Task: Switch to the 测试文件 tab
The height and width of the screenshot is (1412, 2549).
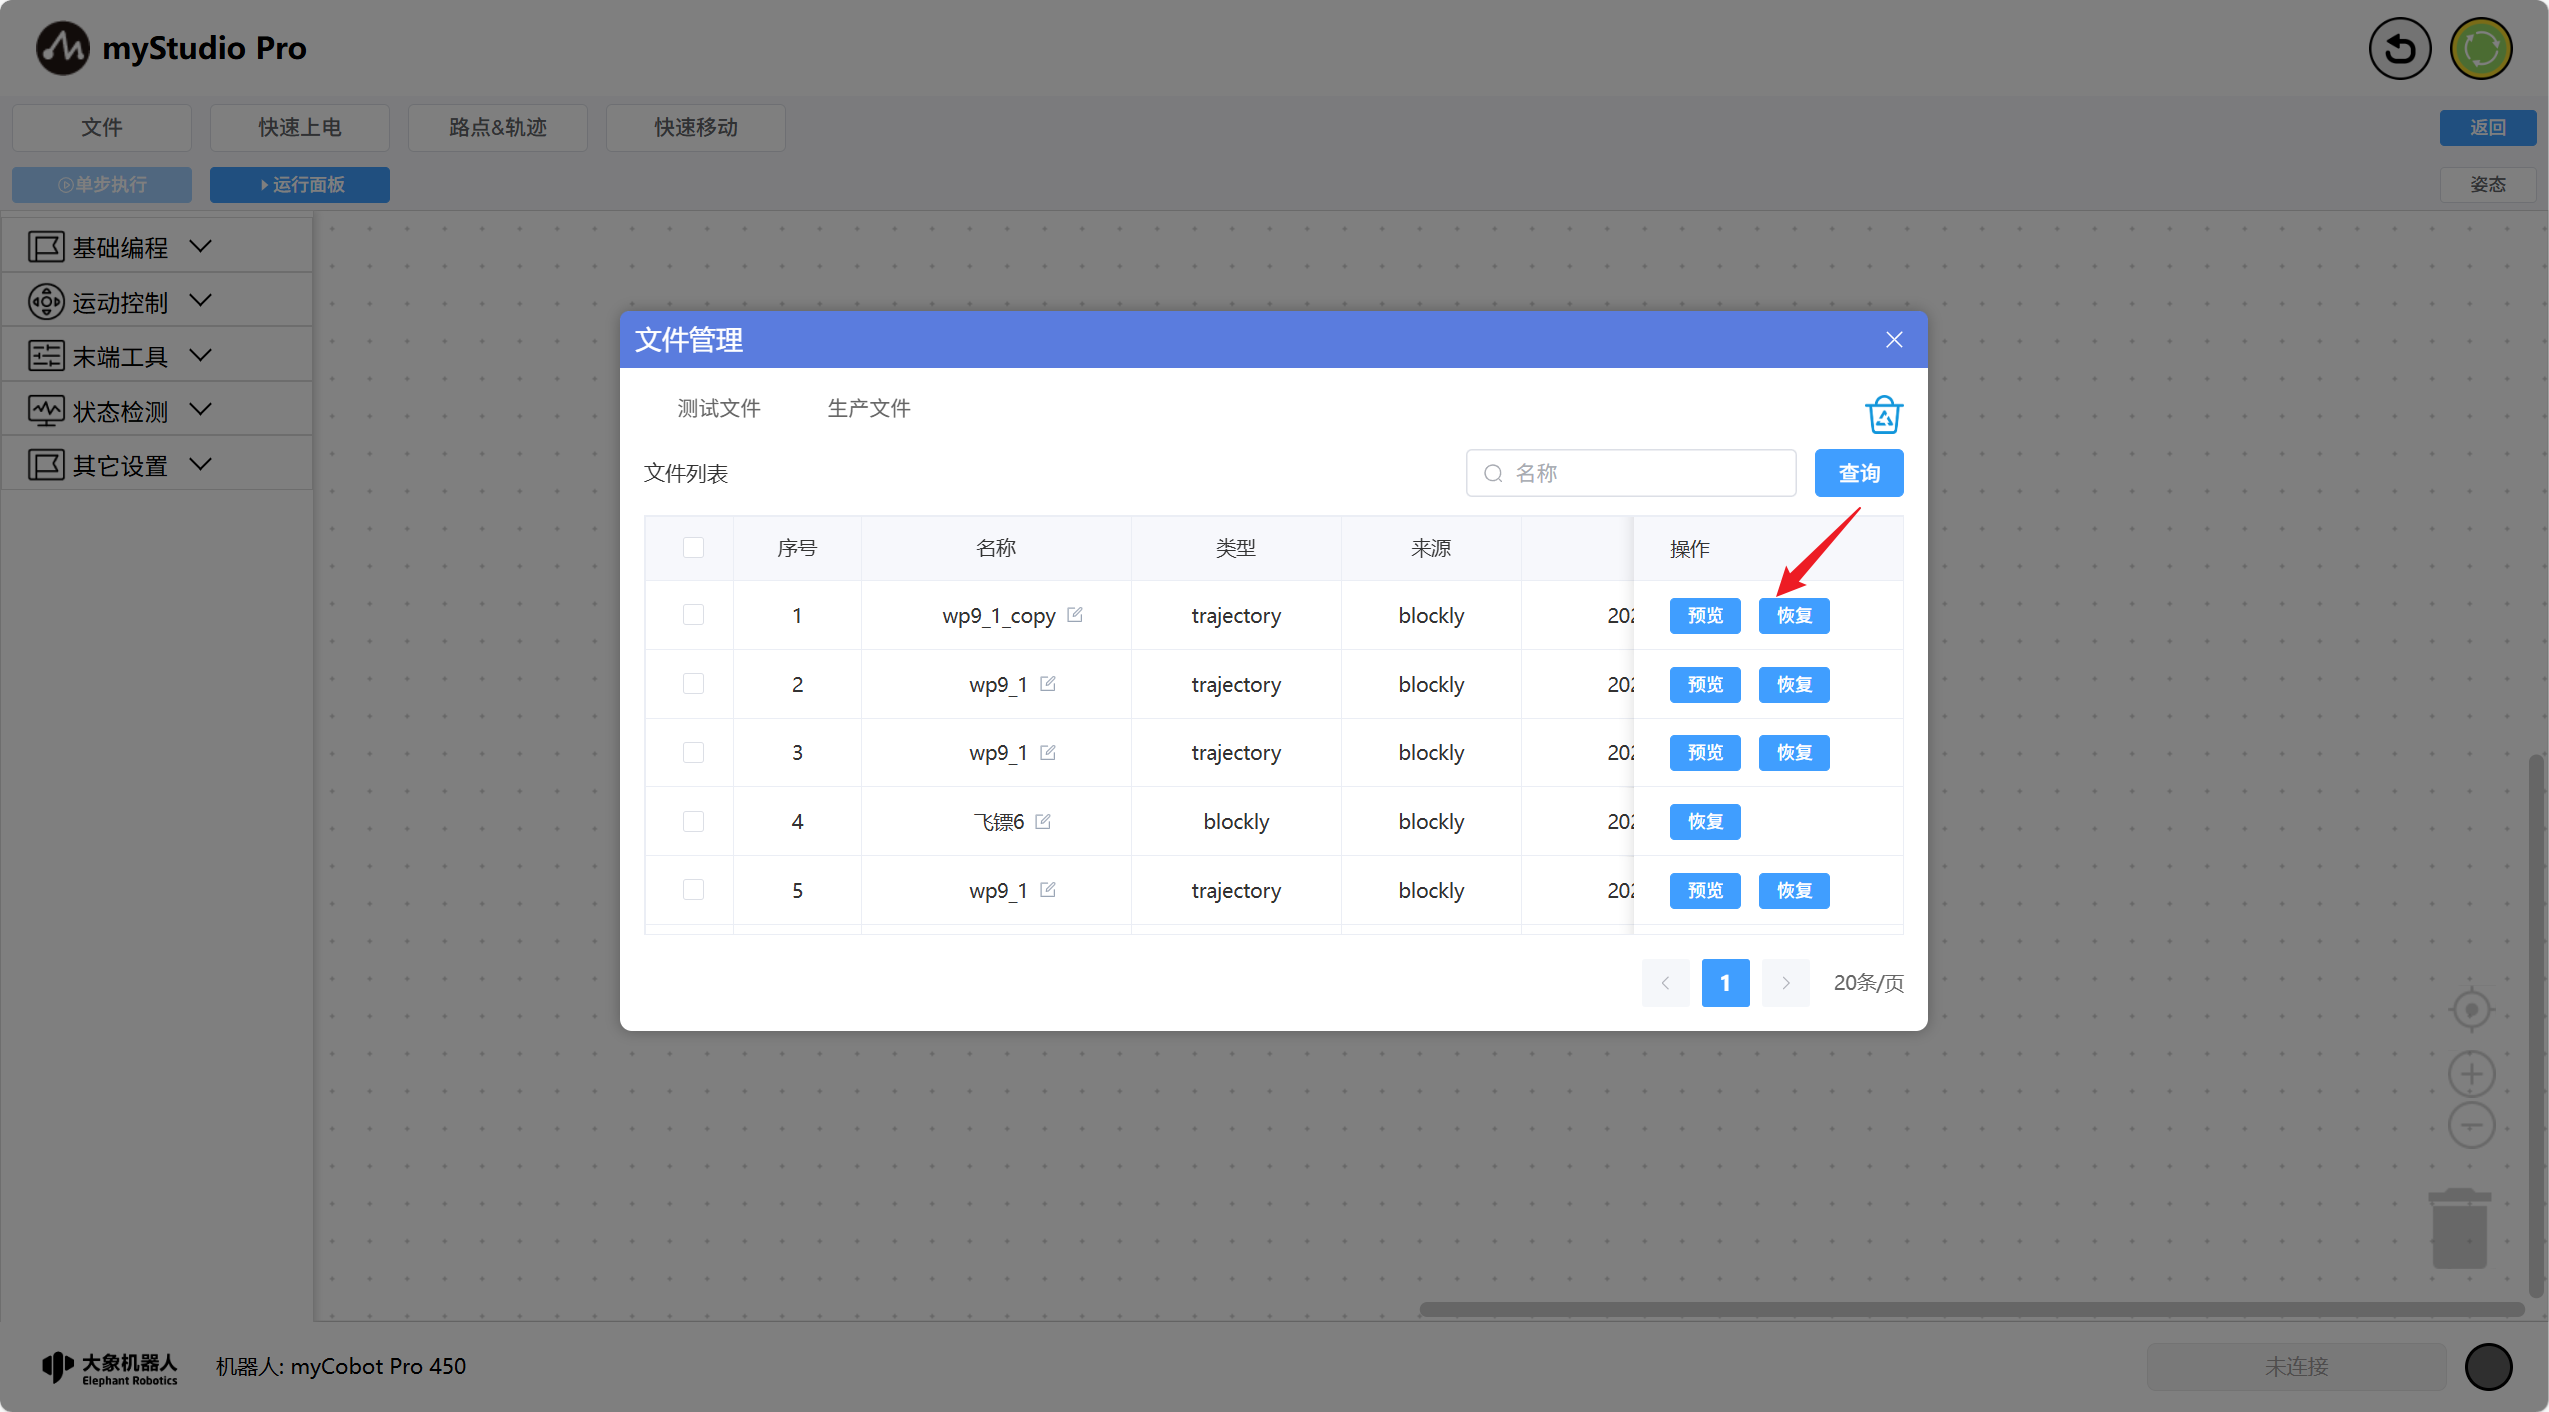Action: 718,408
